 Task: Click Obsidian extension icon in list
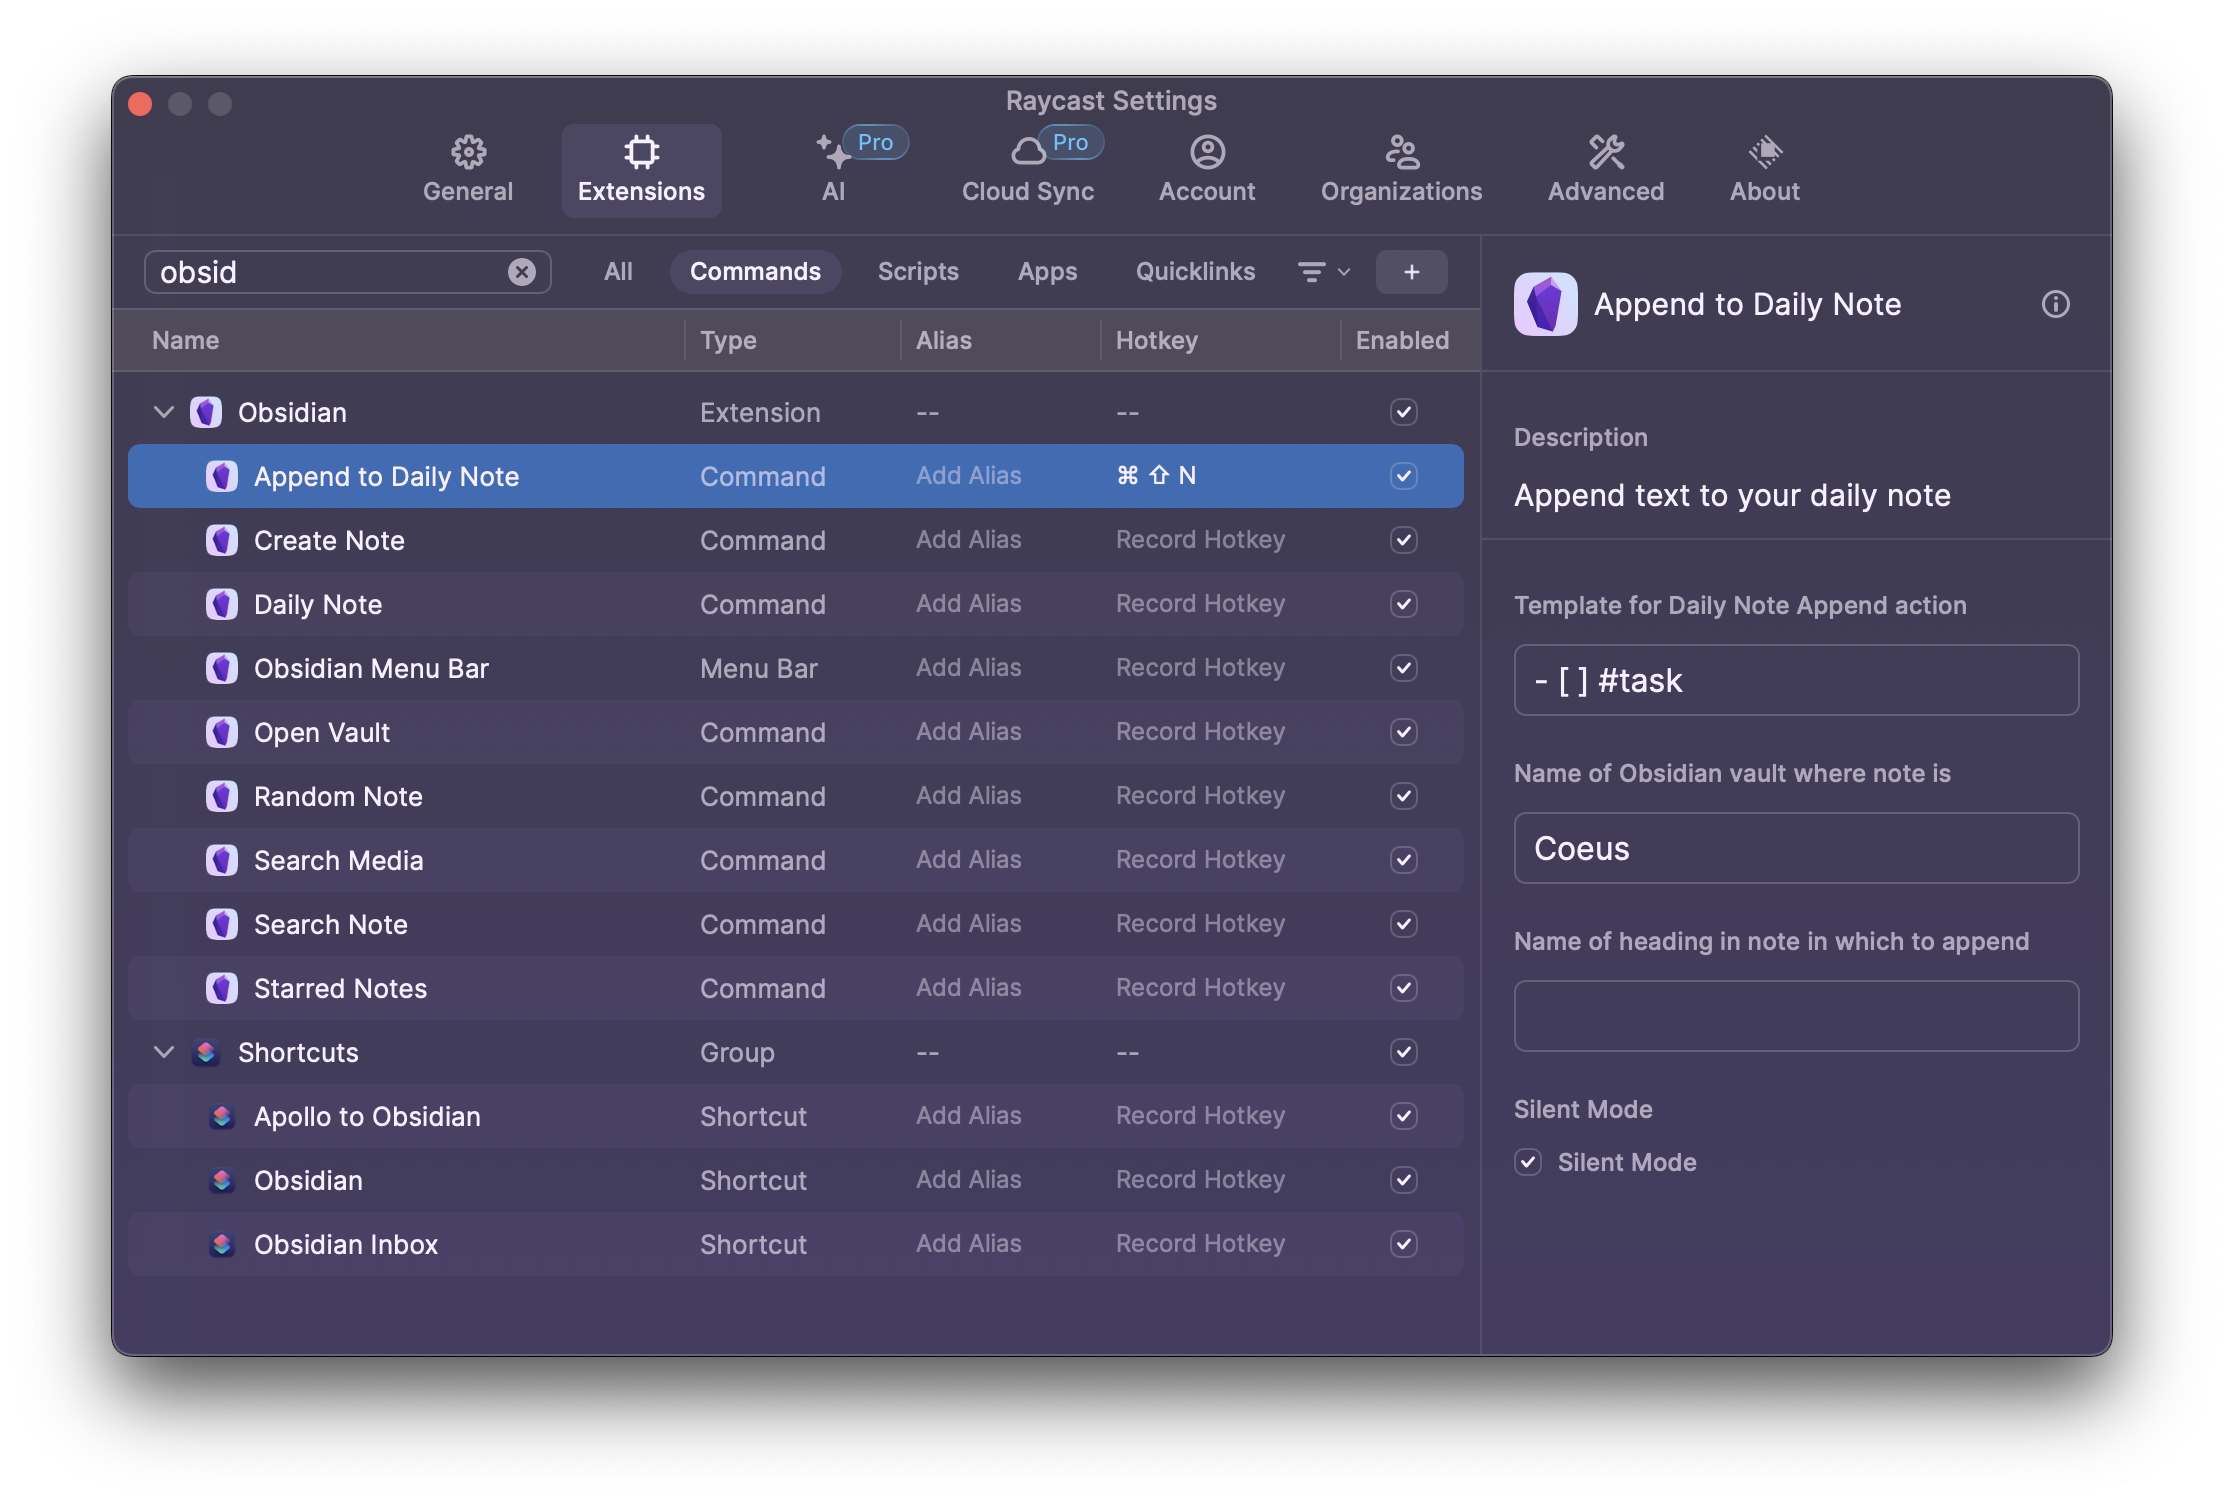point(206,412)
